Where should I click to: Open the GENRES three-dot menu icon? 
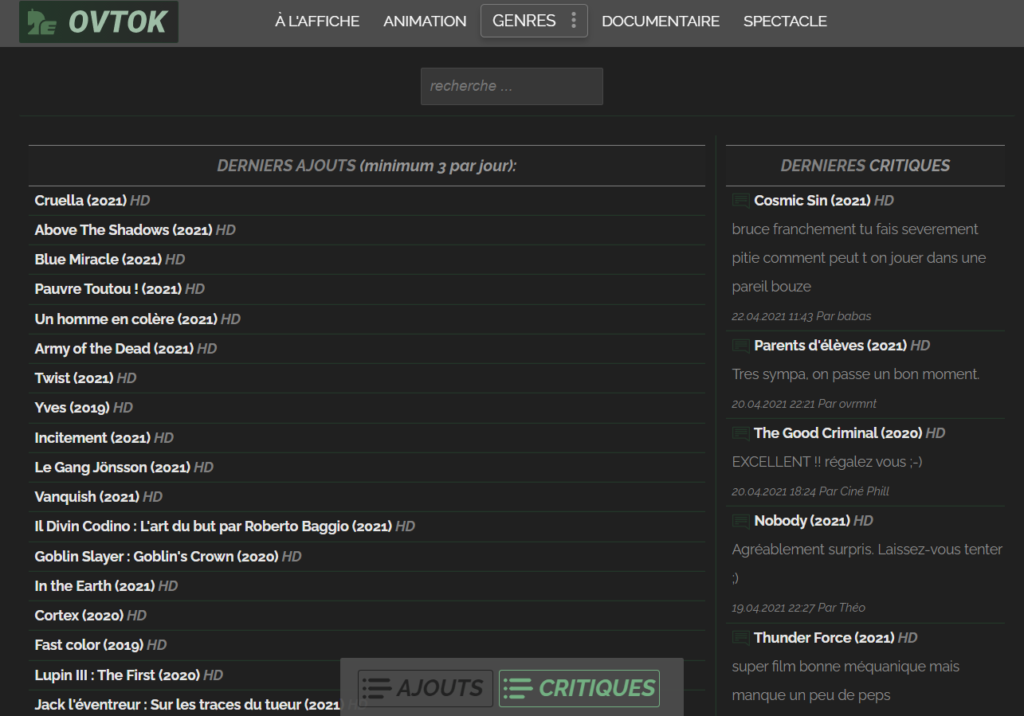click(573, 20)
